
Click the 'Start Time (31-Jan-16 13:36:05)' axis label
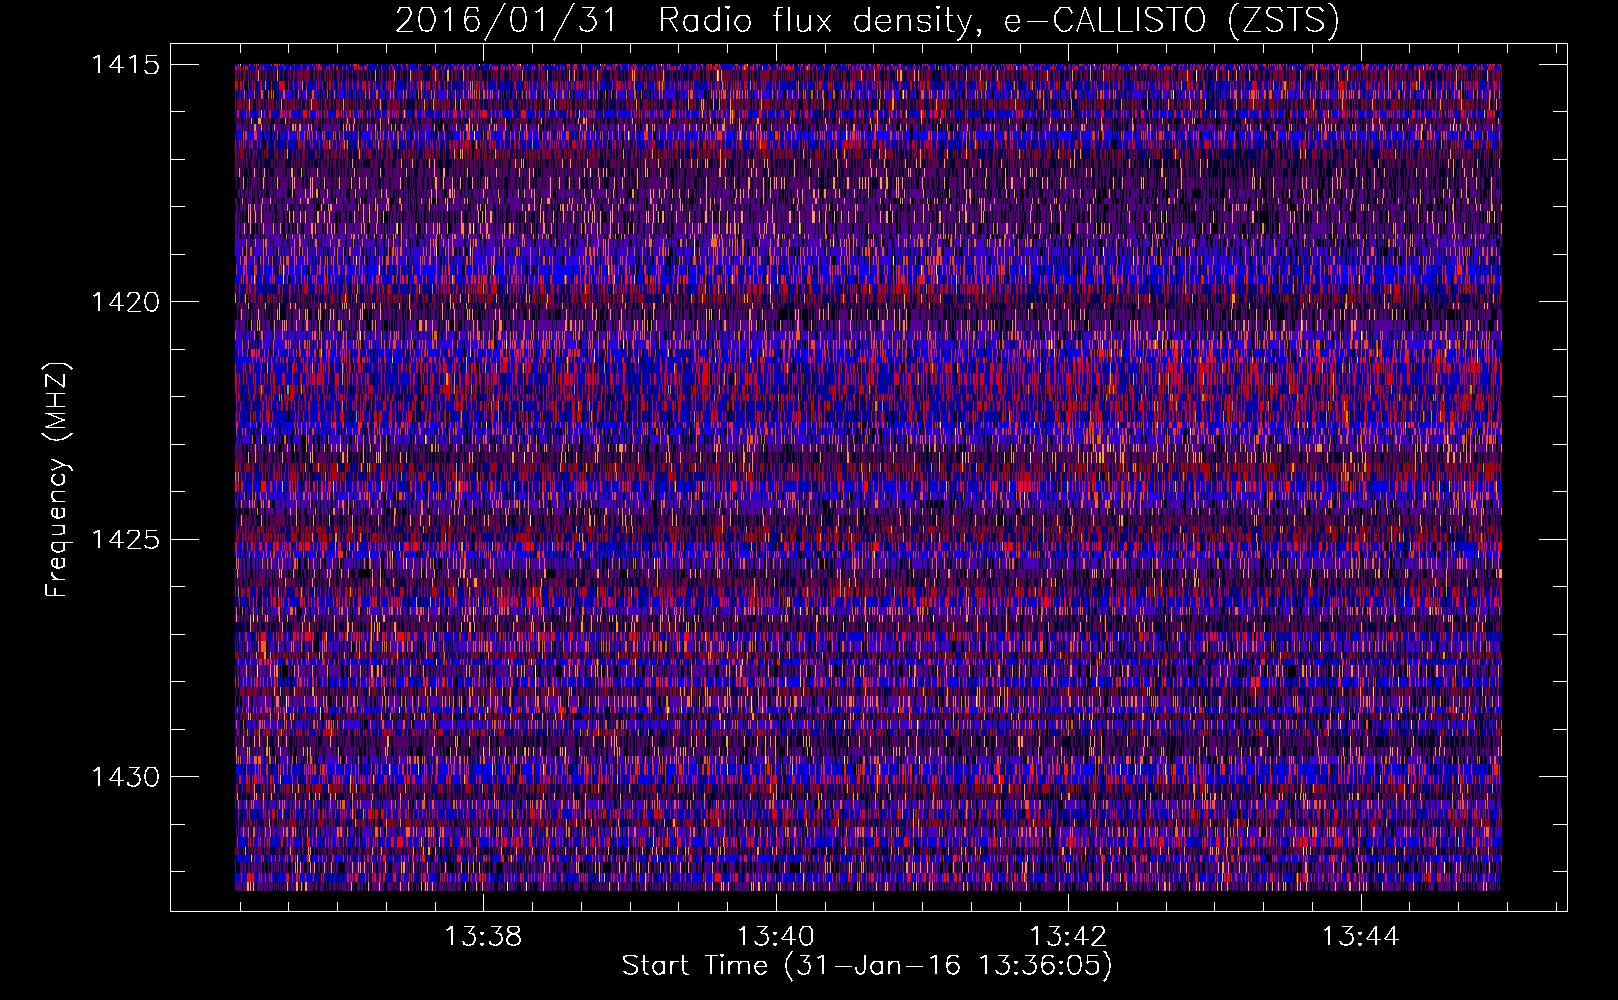pyautogui.click(x=867, y=966)
